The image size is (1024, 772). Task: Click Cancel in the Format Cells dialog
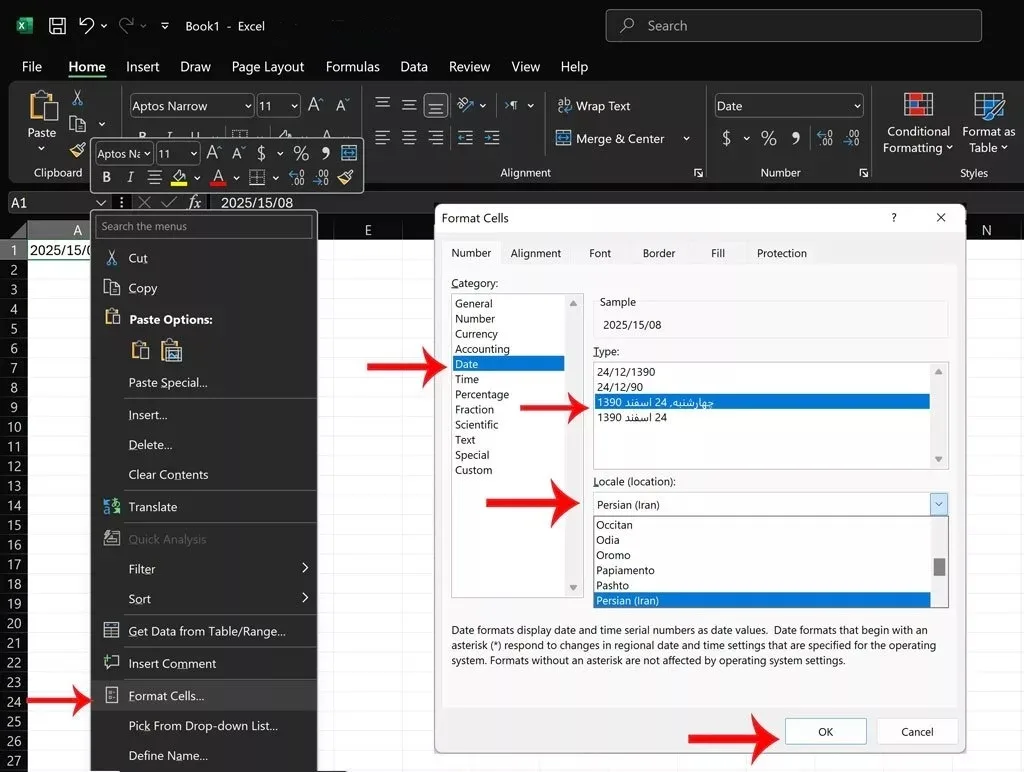(x=917, y=732)
